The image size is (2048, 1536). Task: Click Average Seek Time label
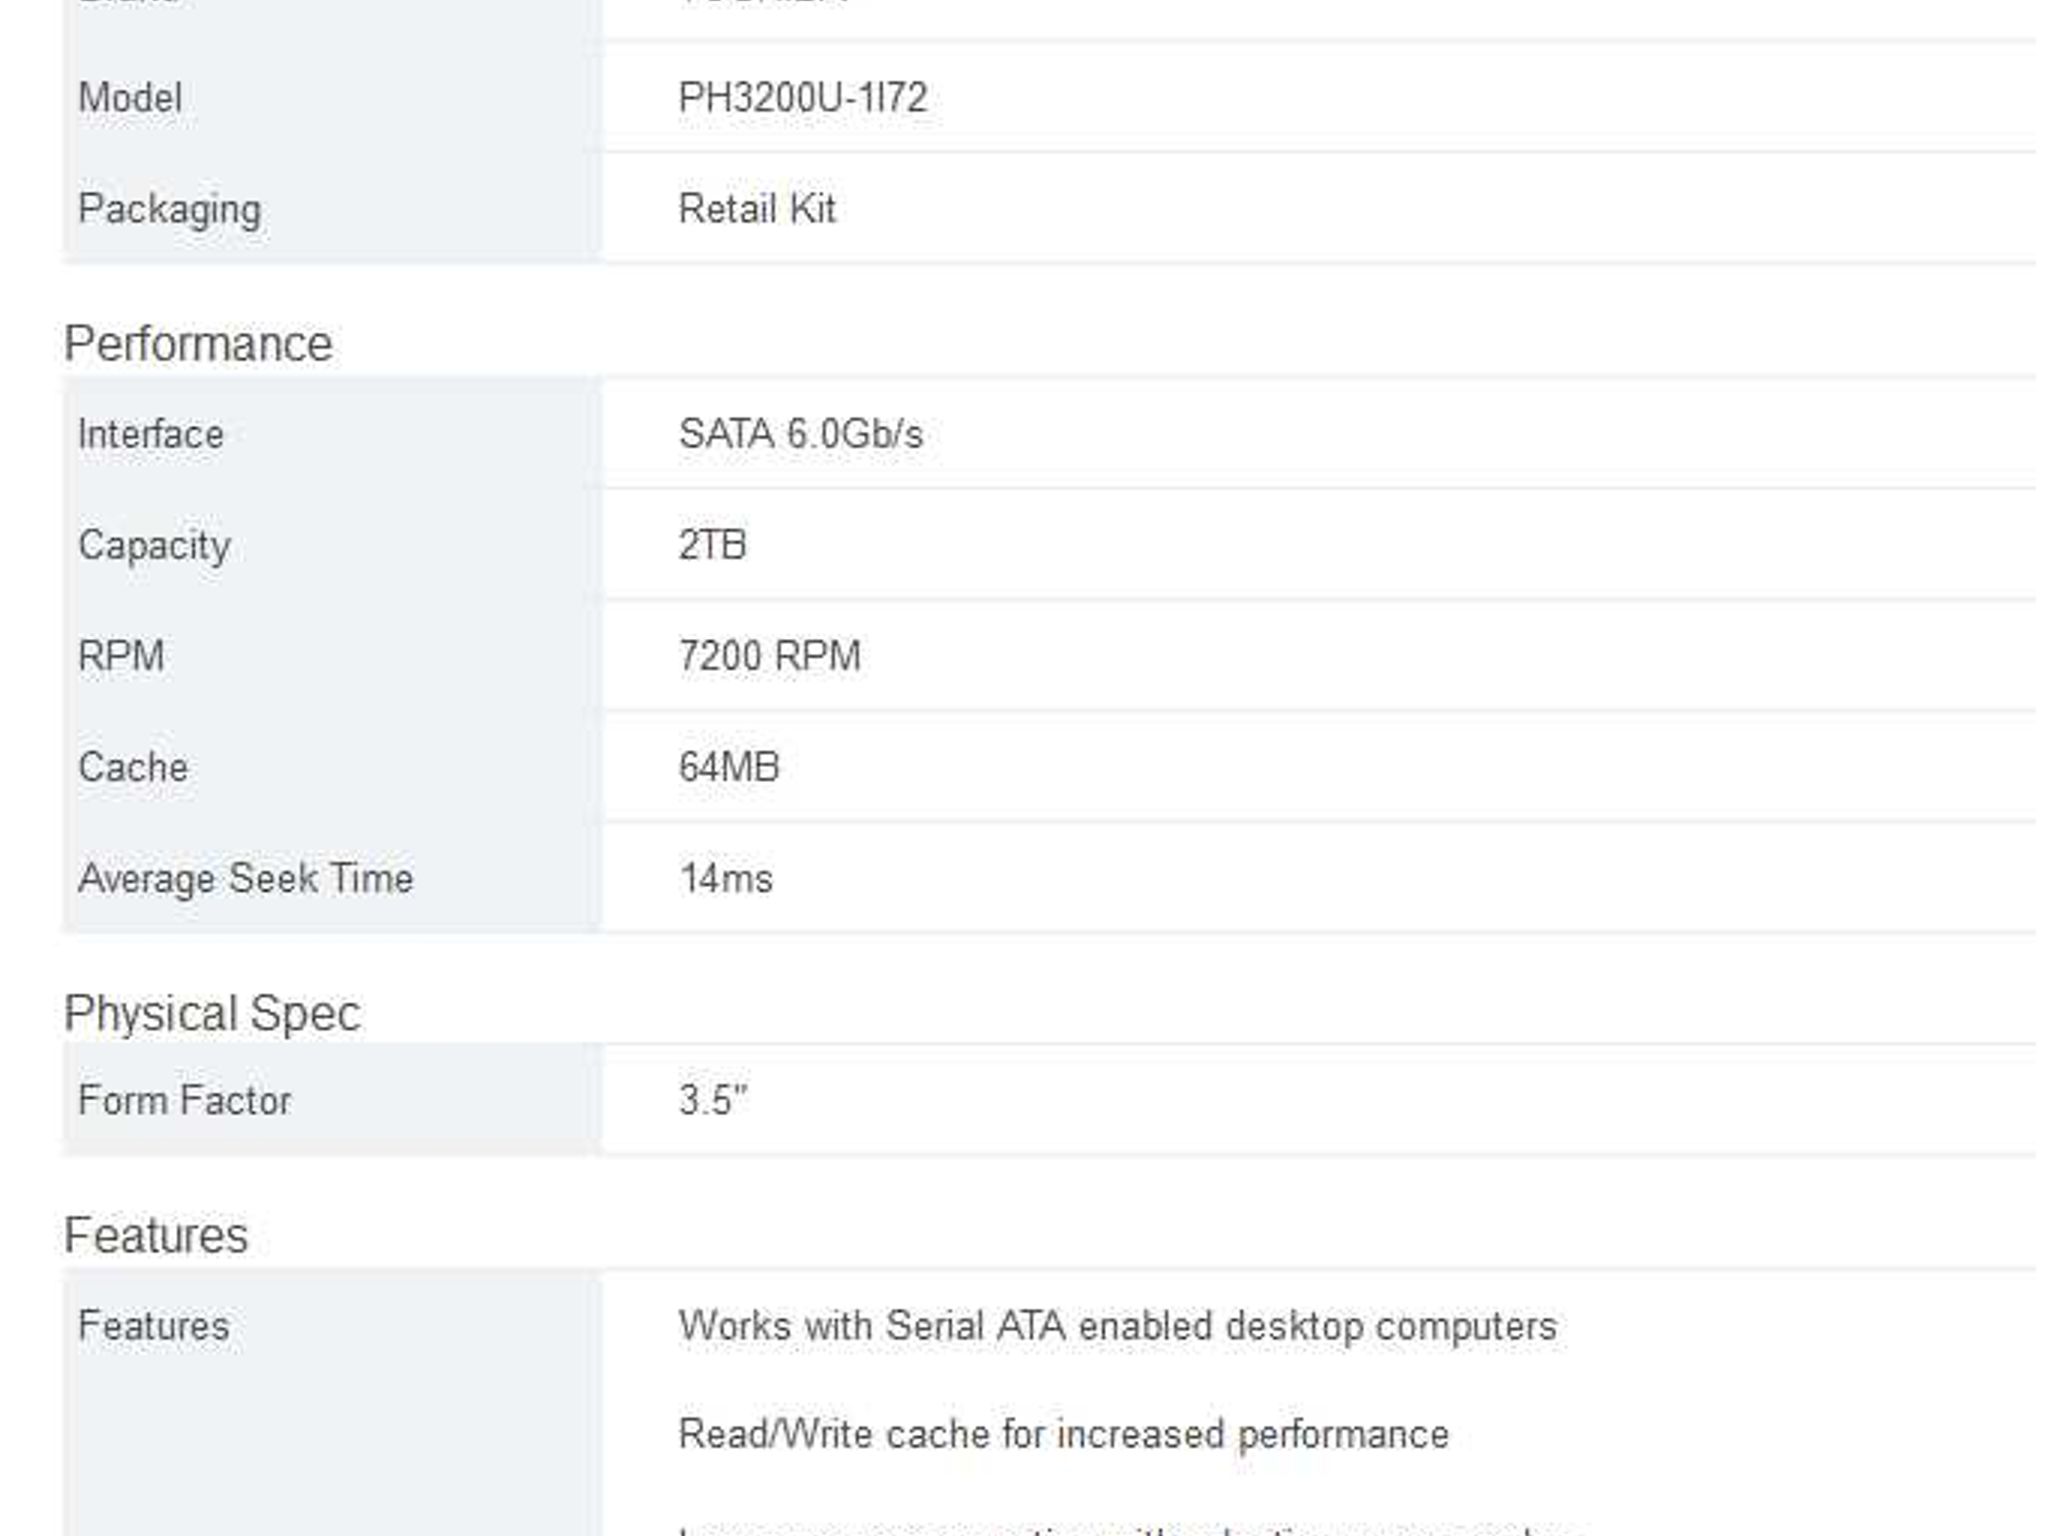(x=246, y=878)
